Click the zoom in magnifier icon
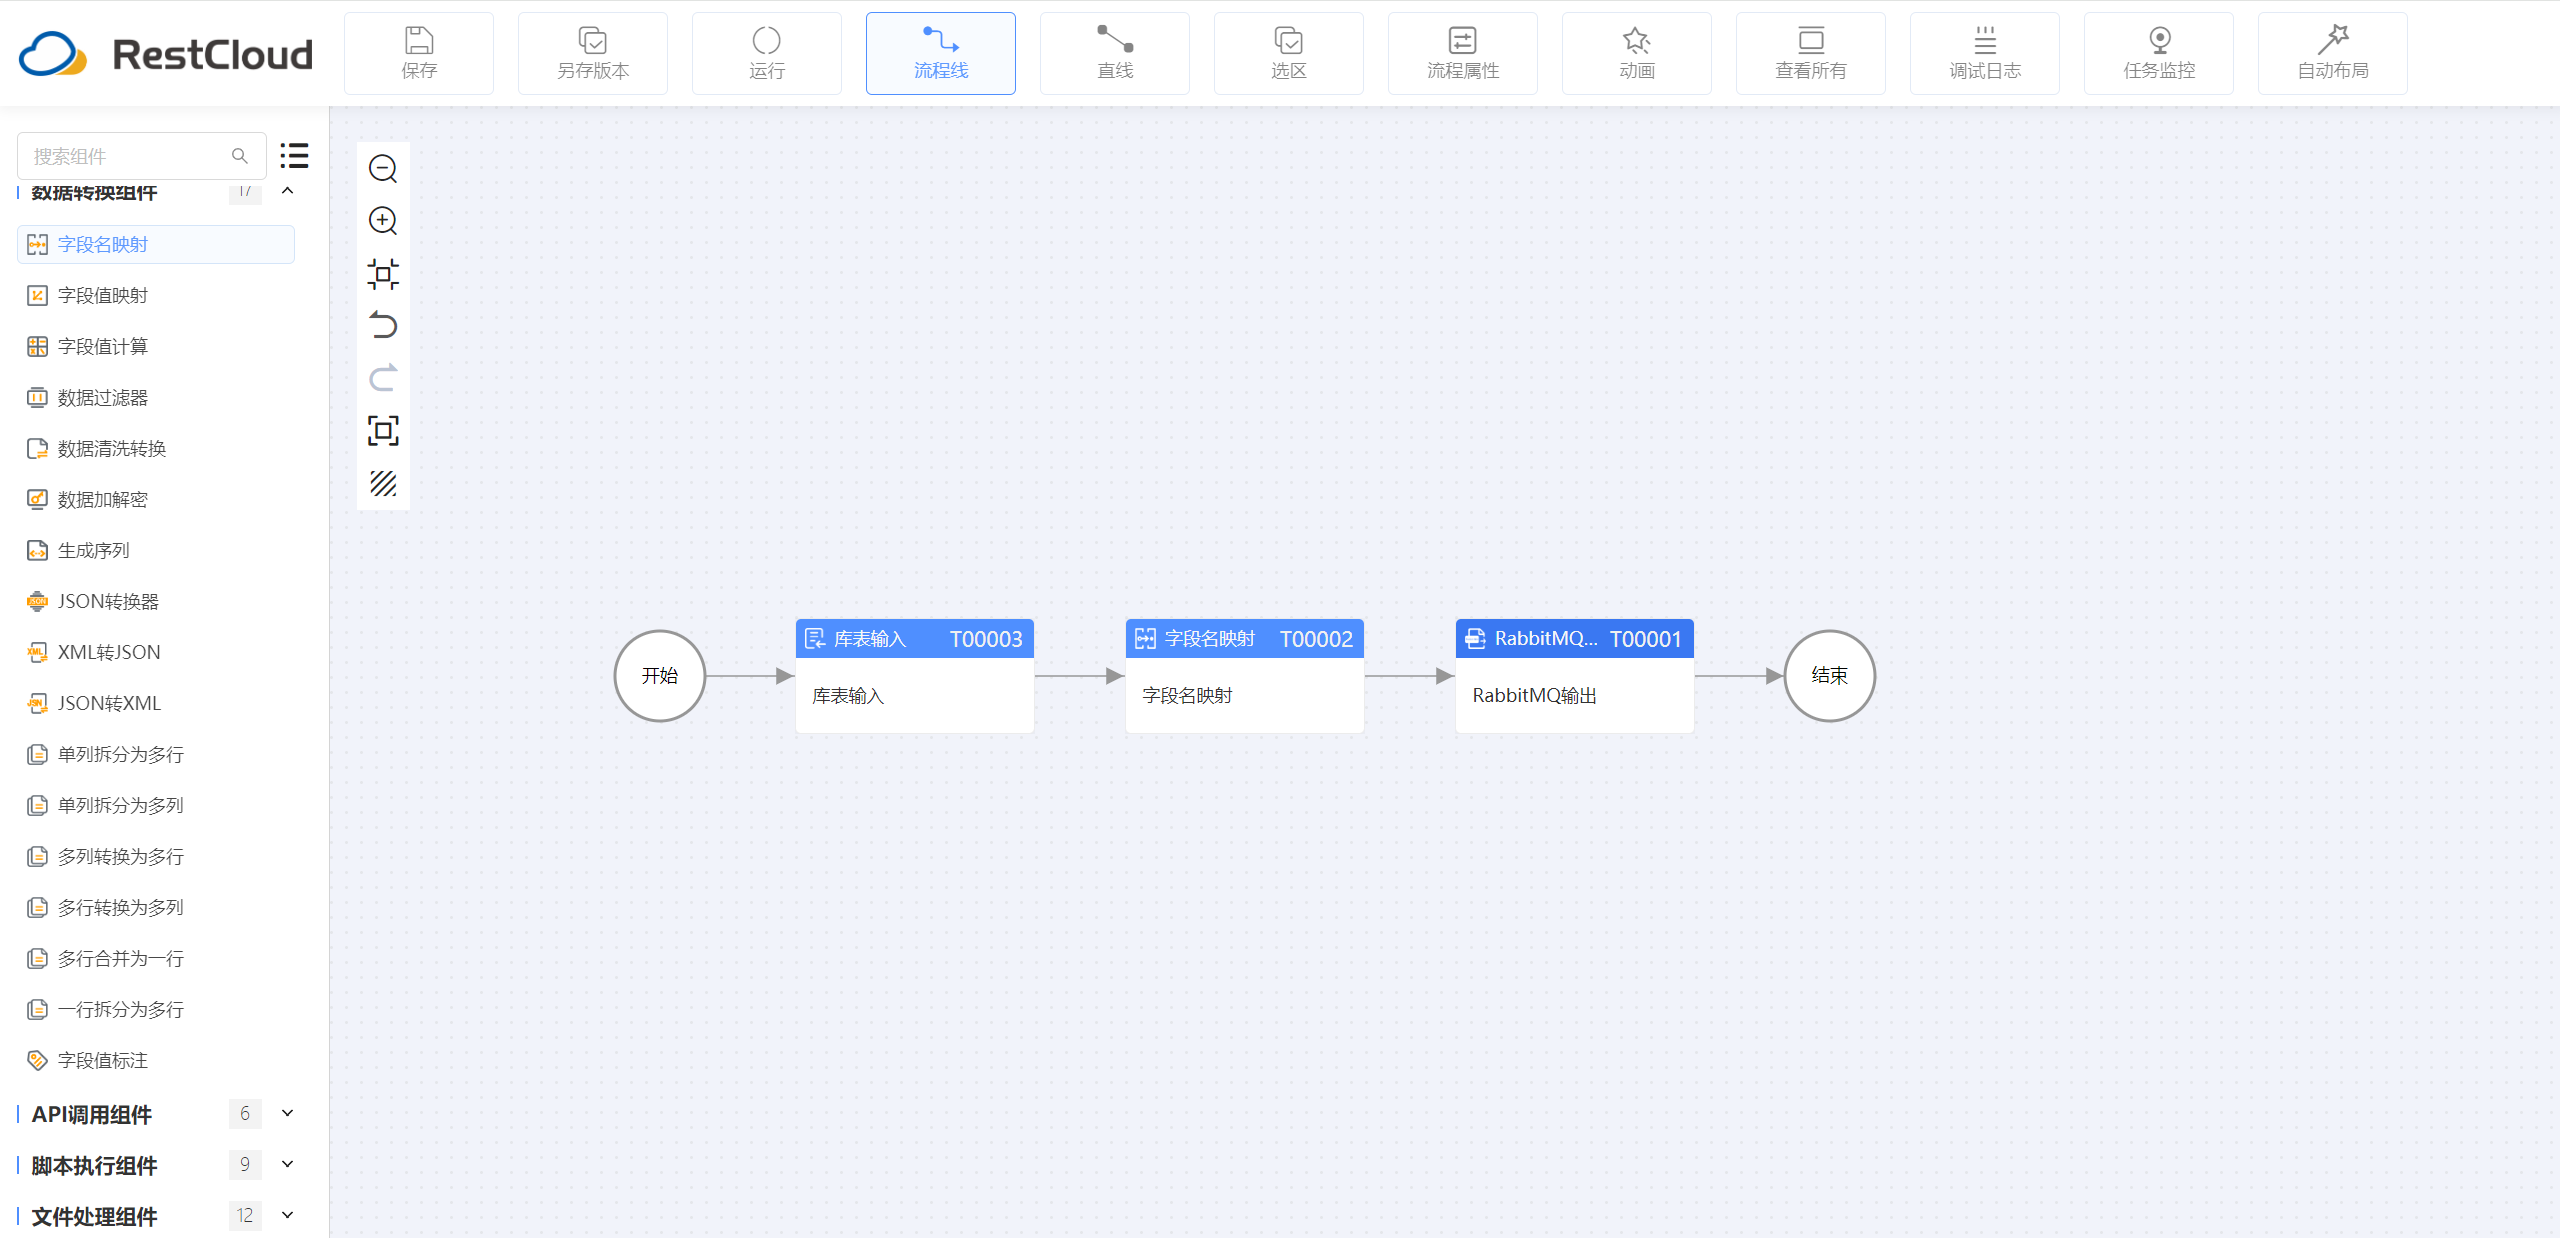Screen dimensions: 2560x1238 coord(383,221)
